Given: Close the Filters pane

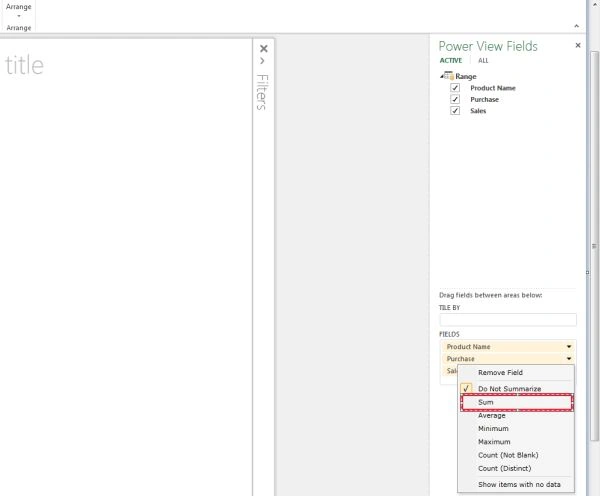Looking at the screenshot, I should tap(263, 49).
